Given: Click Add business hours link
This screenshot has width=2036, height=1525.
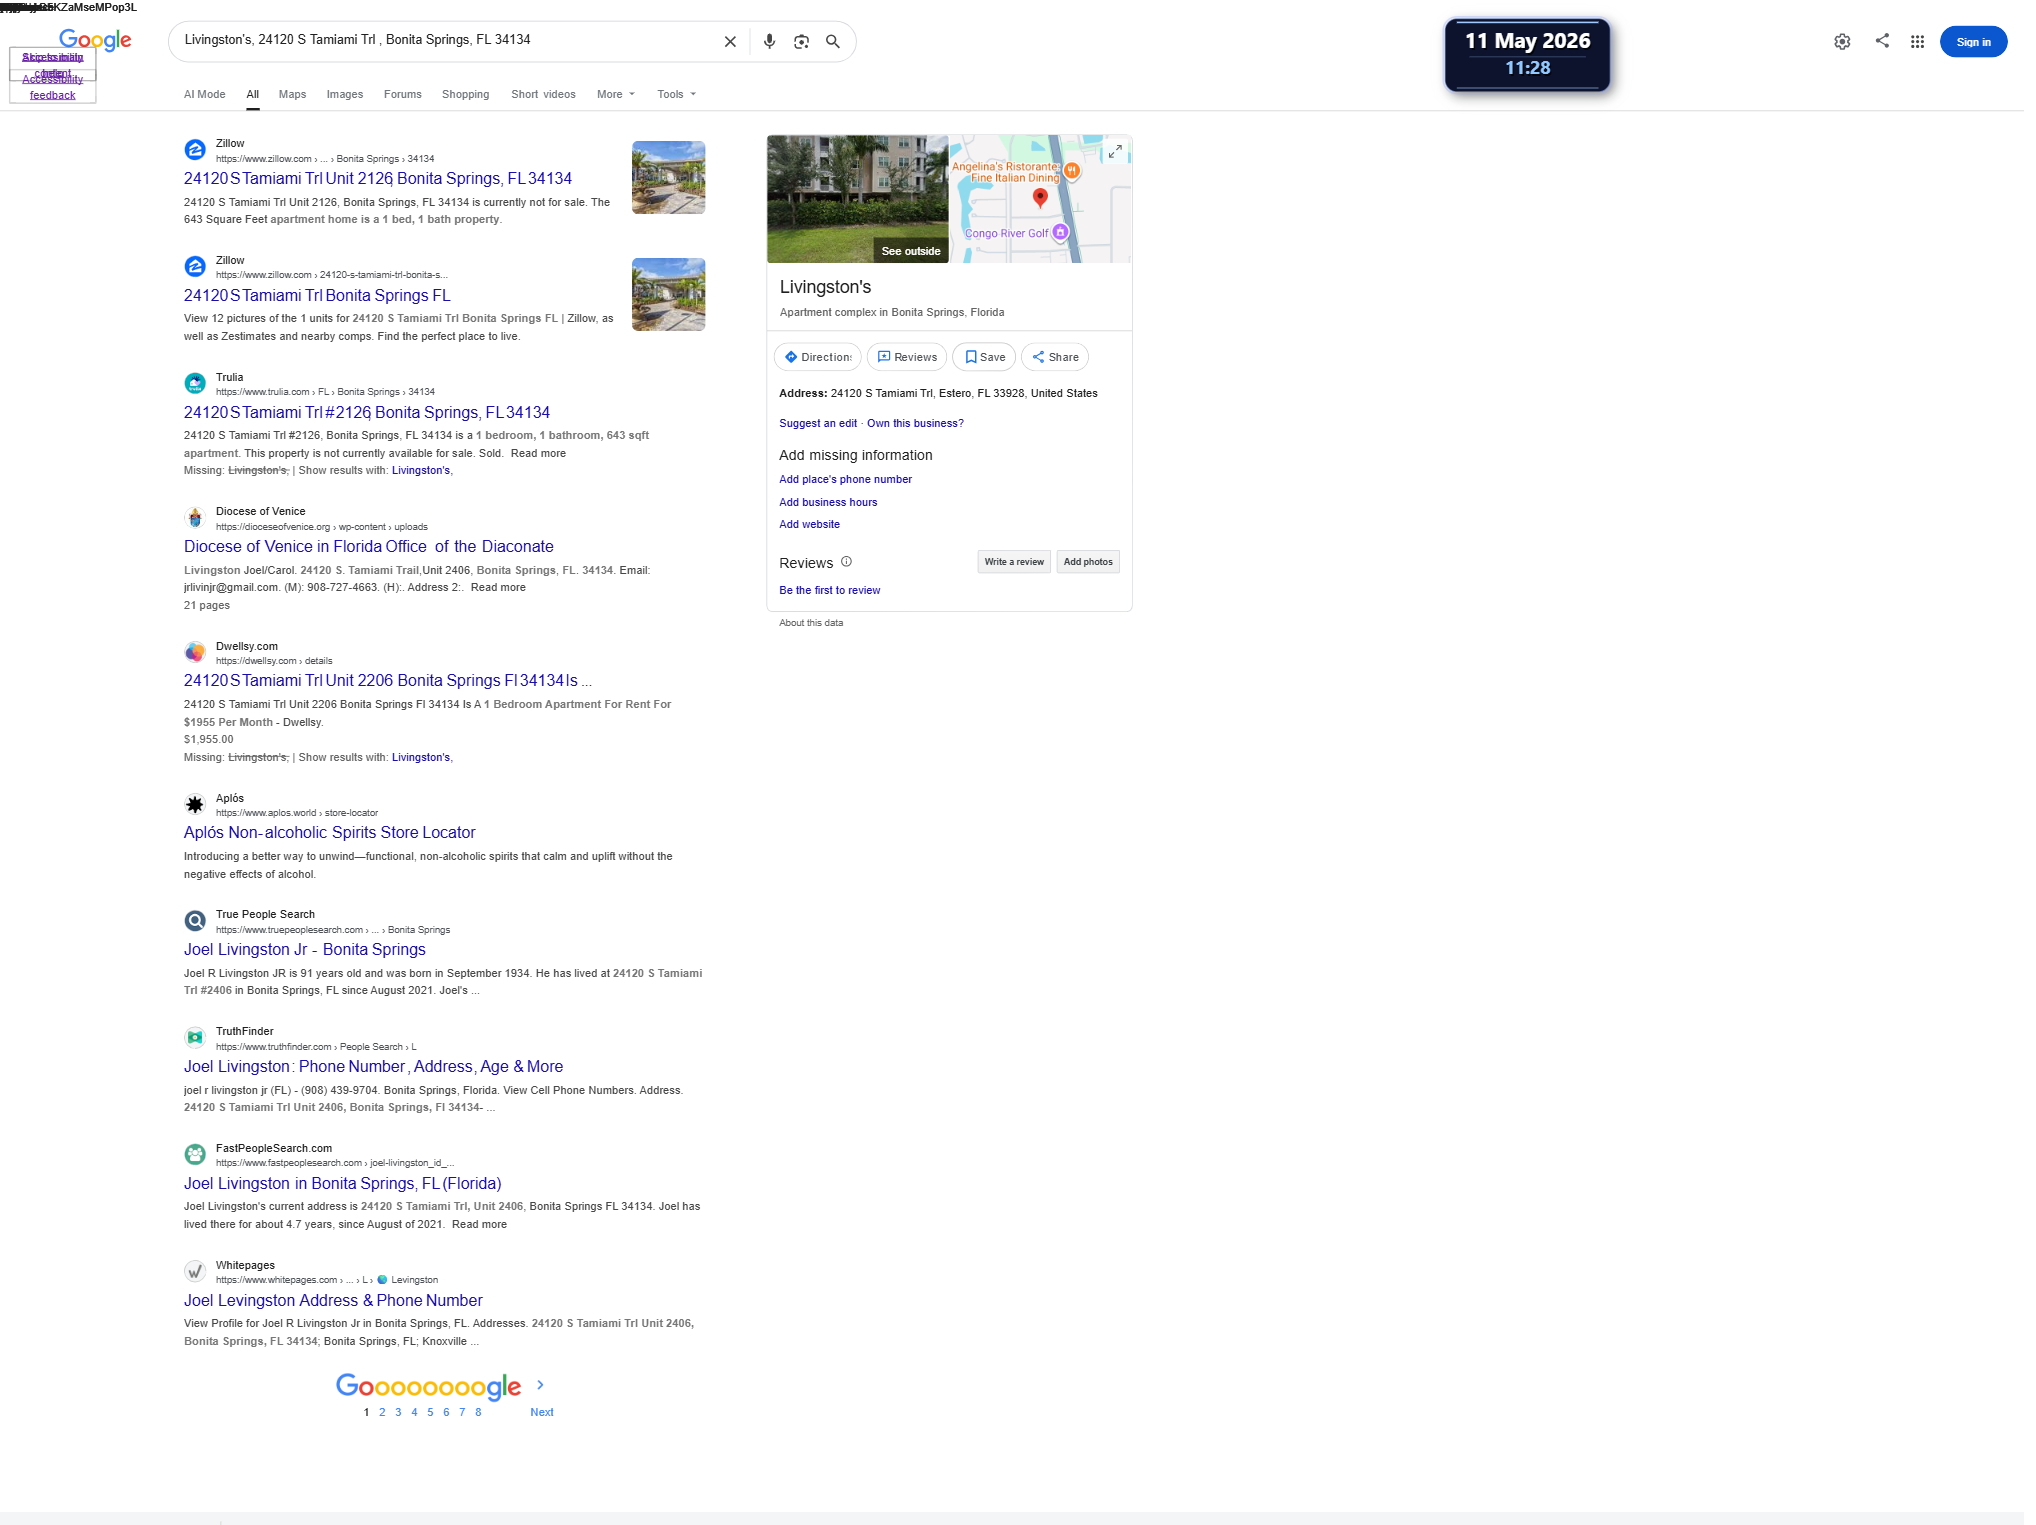Looking at the screenshot, I should pyautogui.click(x=828, y=503).
